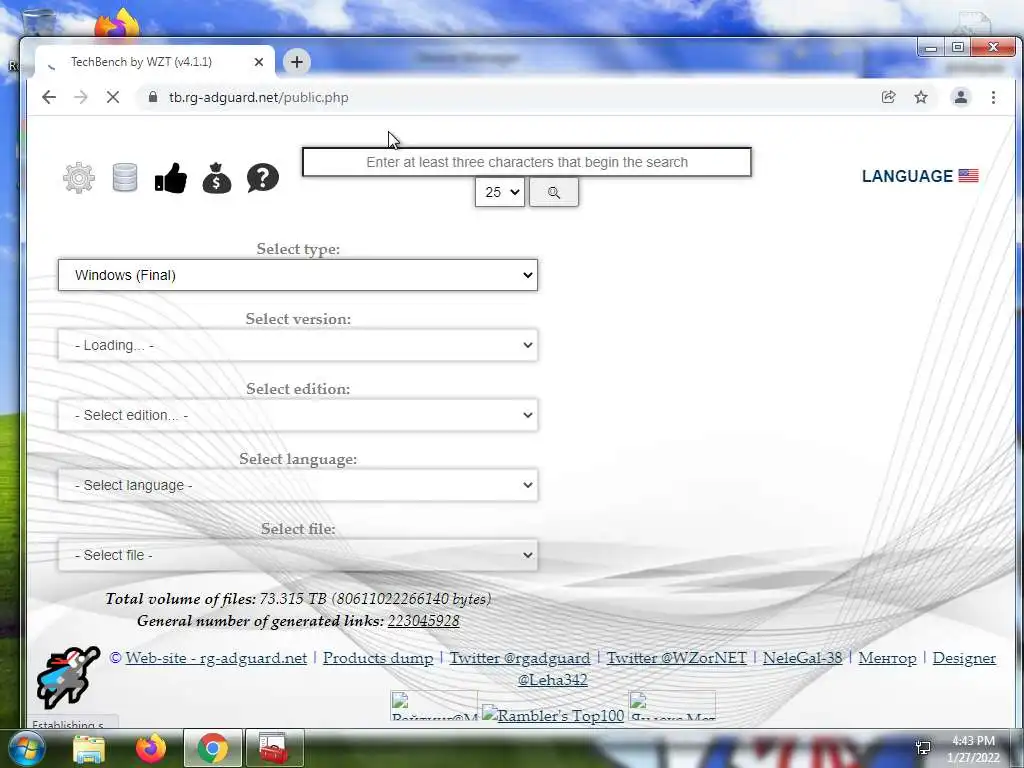1024x768 pixels.
Task: Change the results count dropdown showing 25
Action: pos(500,193)
